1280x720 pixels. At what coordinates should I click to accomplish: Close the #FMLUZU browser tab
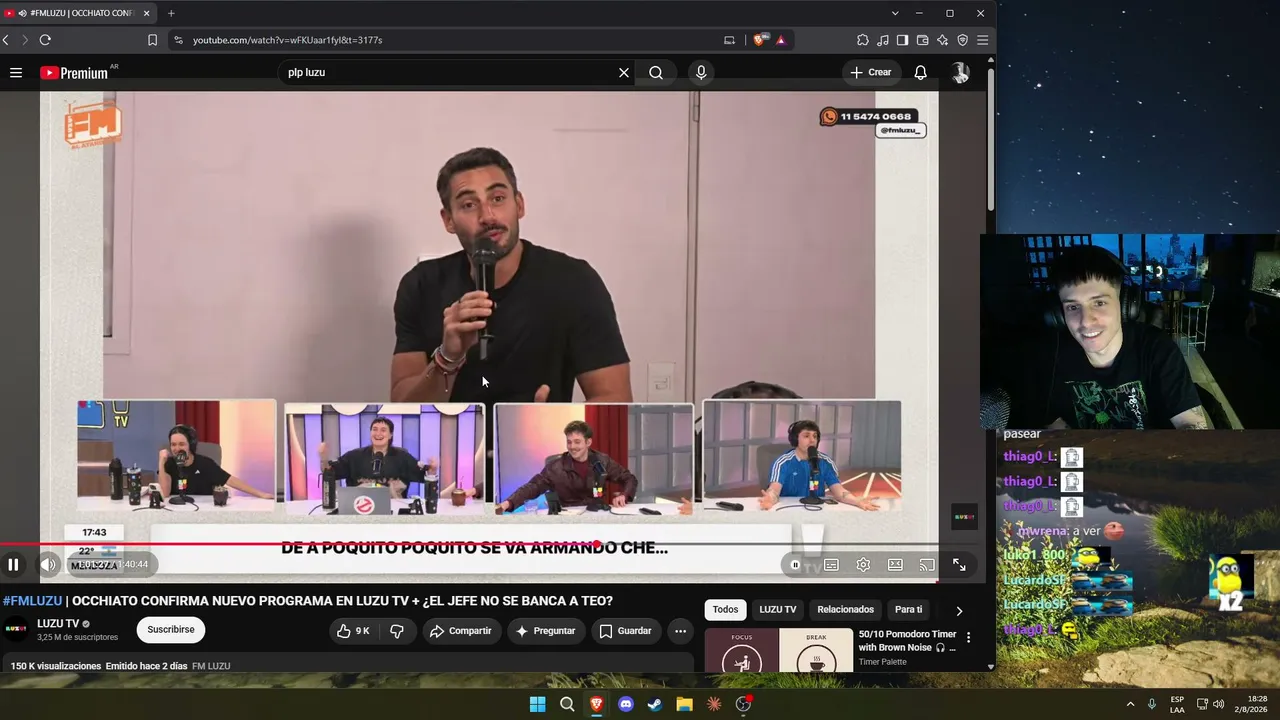pyautogui.click(x=147, y=13)
